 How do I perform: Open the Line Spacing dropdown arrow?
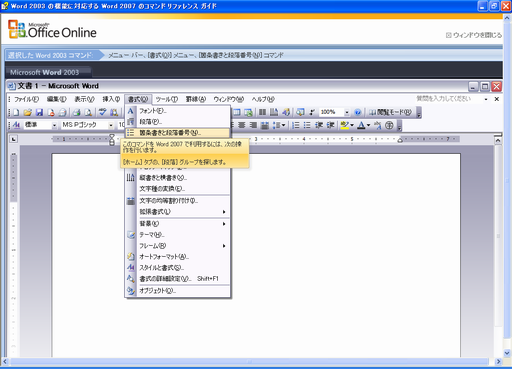coord(284,125)
